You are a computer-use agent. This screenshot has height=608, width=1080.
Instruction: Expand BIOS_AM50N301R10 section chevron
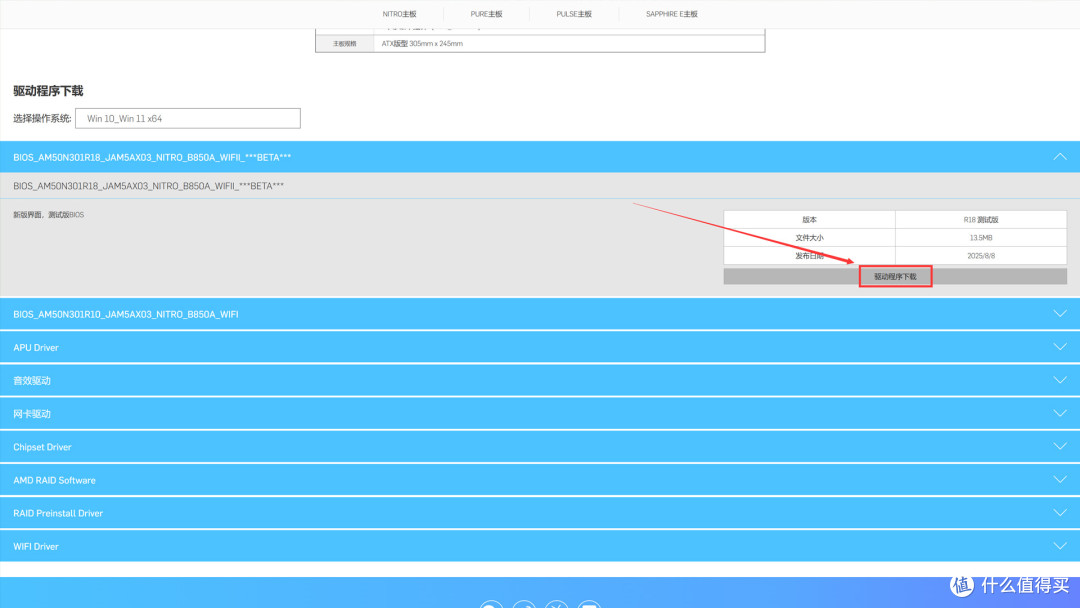coord(1059,314)
